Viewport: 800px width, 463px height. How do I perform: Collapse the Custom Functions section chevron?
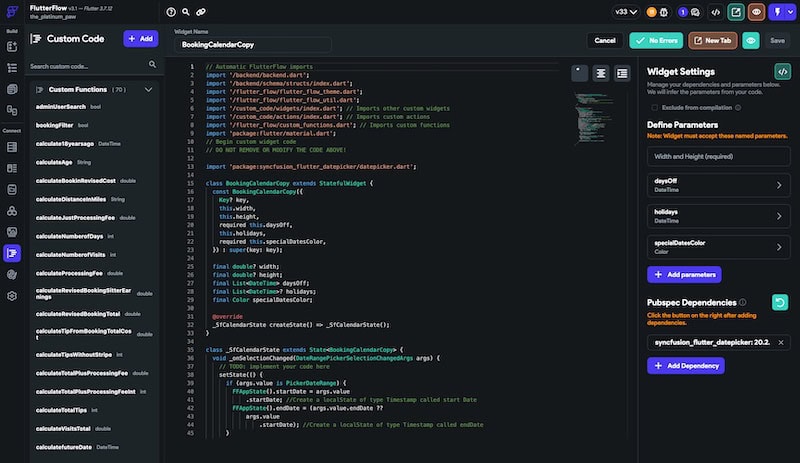(x=148, y=90)
